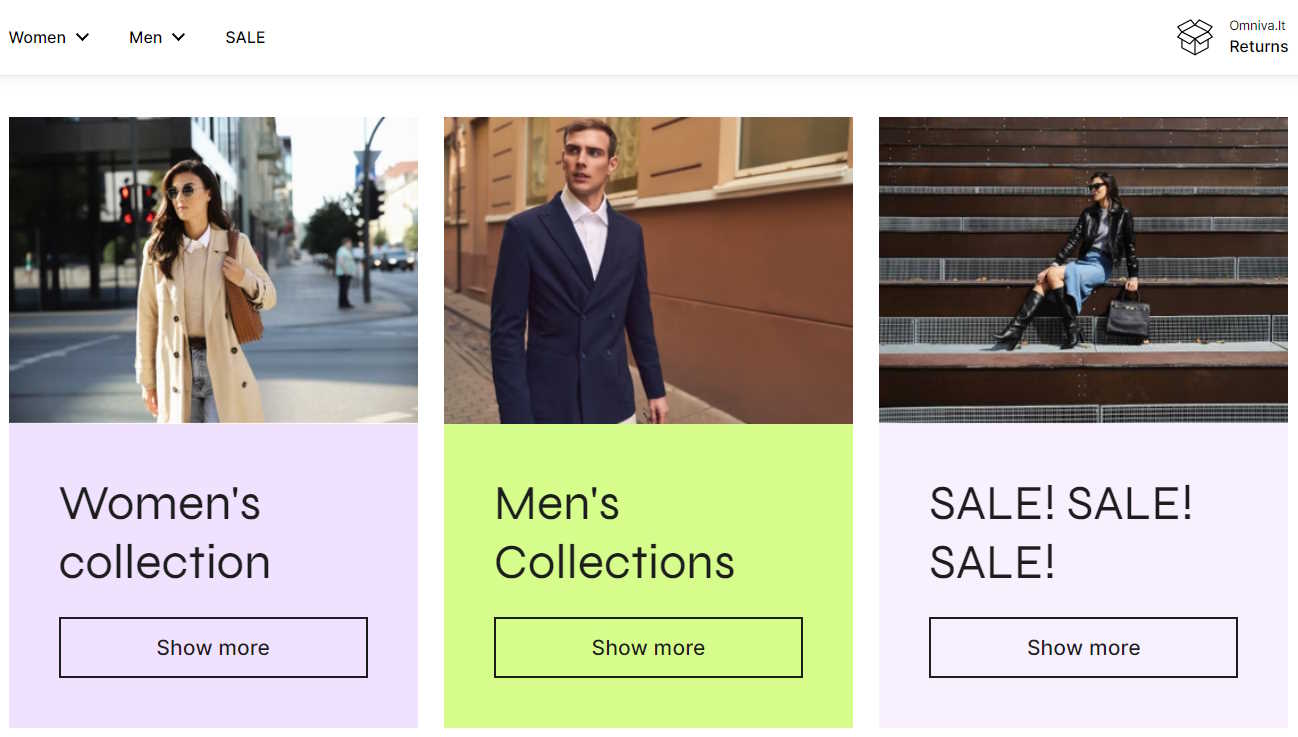Viewport: 1298px width, 737px height.
Task: Click the Omniva returns box icon
Action: [x=1194, y=37]
